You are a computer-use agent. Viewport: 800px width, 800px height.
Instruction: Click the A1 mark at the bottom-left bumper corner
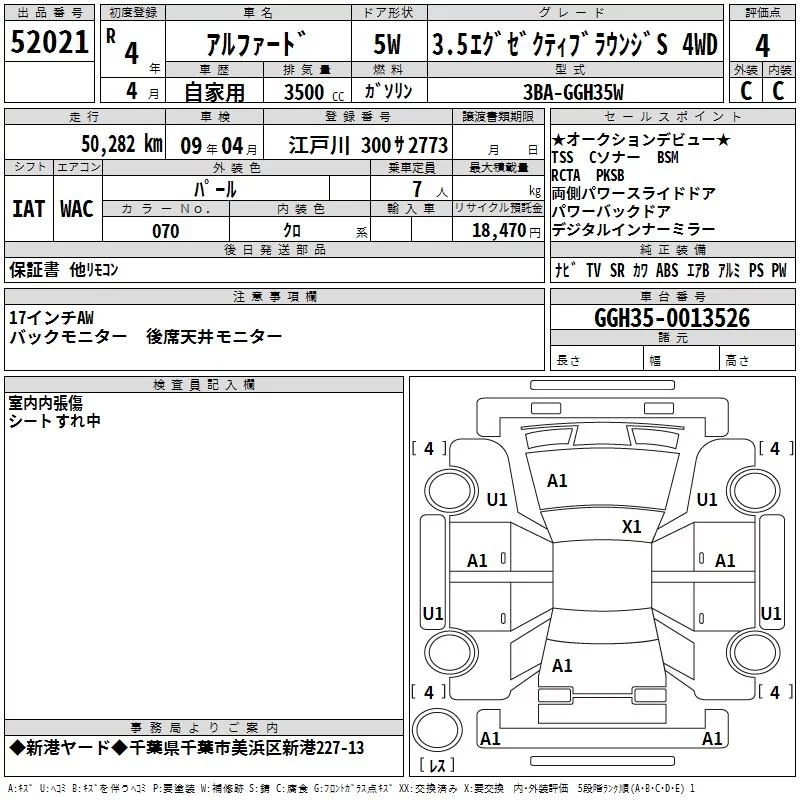click(490, 739)
